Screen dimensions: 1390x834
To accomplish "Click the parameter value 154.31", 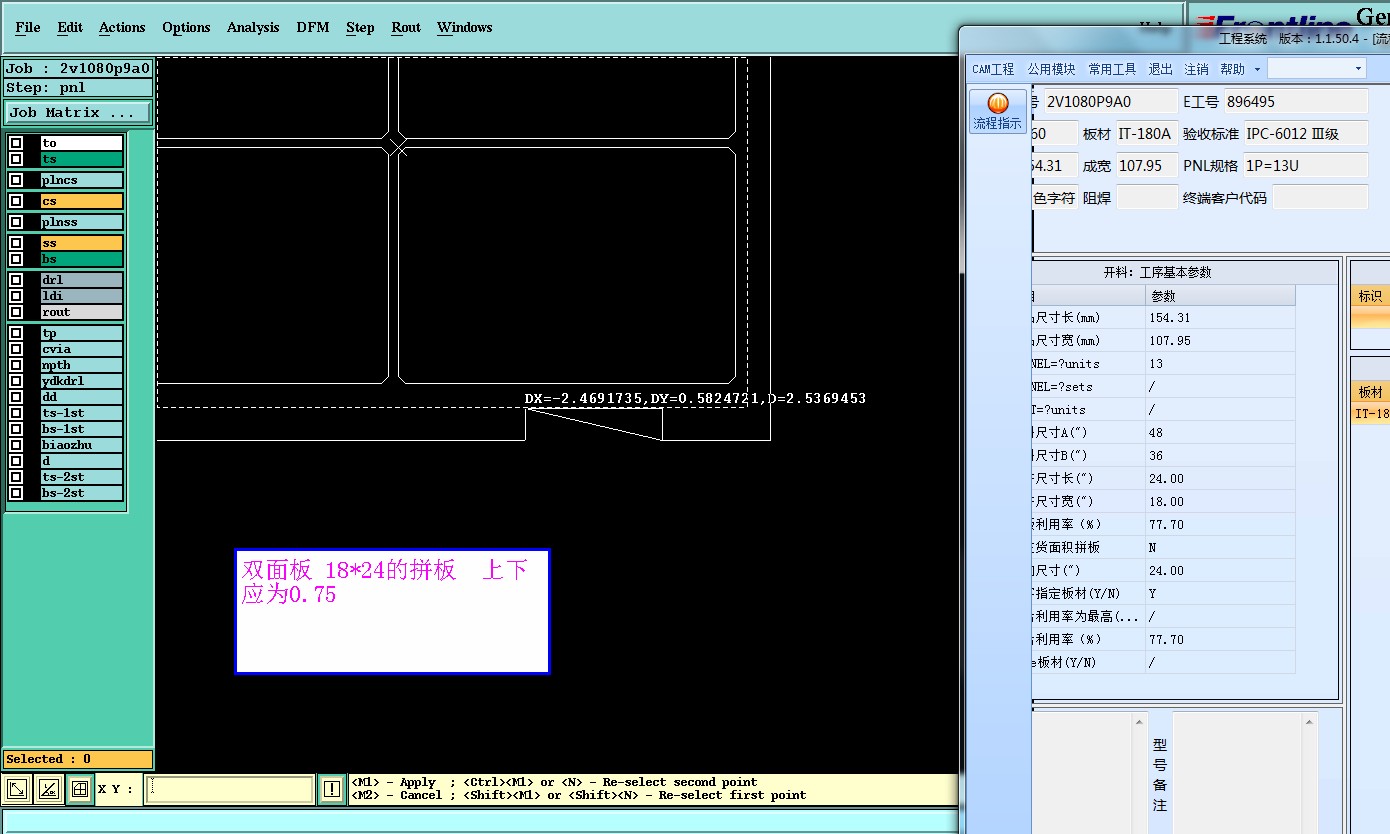I will point(1220,318).
